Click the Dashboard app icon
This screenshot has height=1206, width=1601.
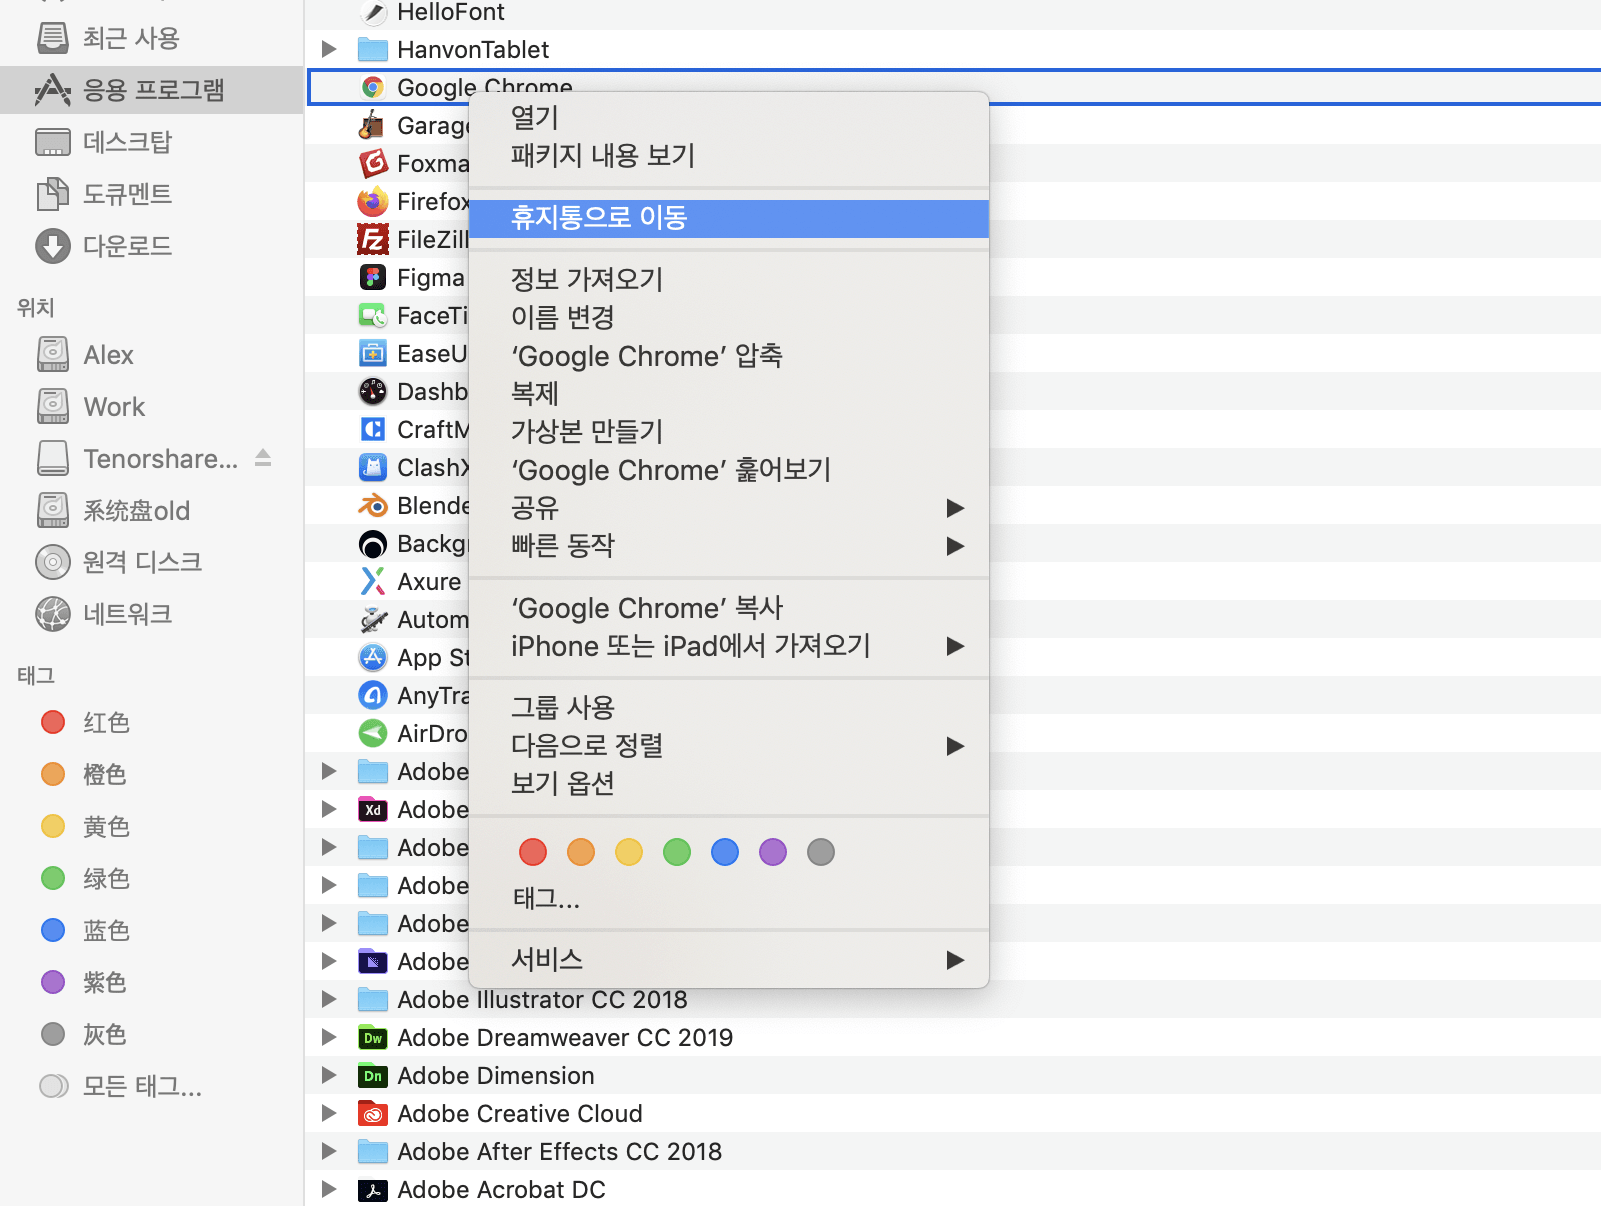point(373,392)
